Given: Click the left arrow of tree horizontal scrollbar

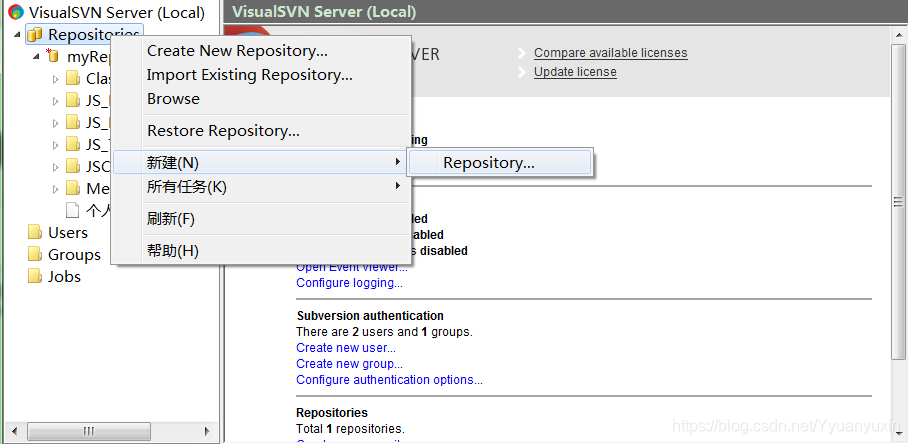Looking at the screenshot, I should click(x=14, y=431).
